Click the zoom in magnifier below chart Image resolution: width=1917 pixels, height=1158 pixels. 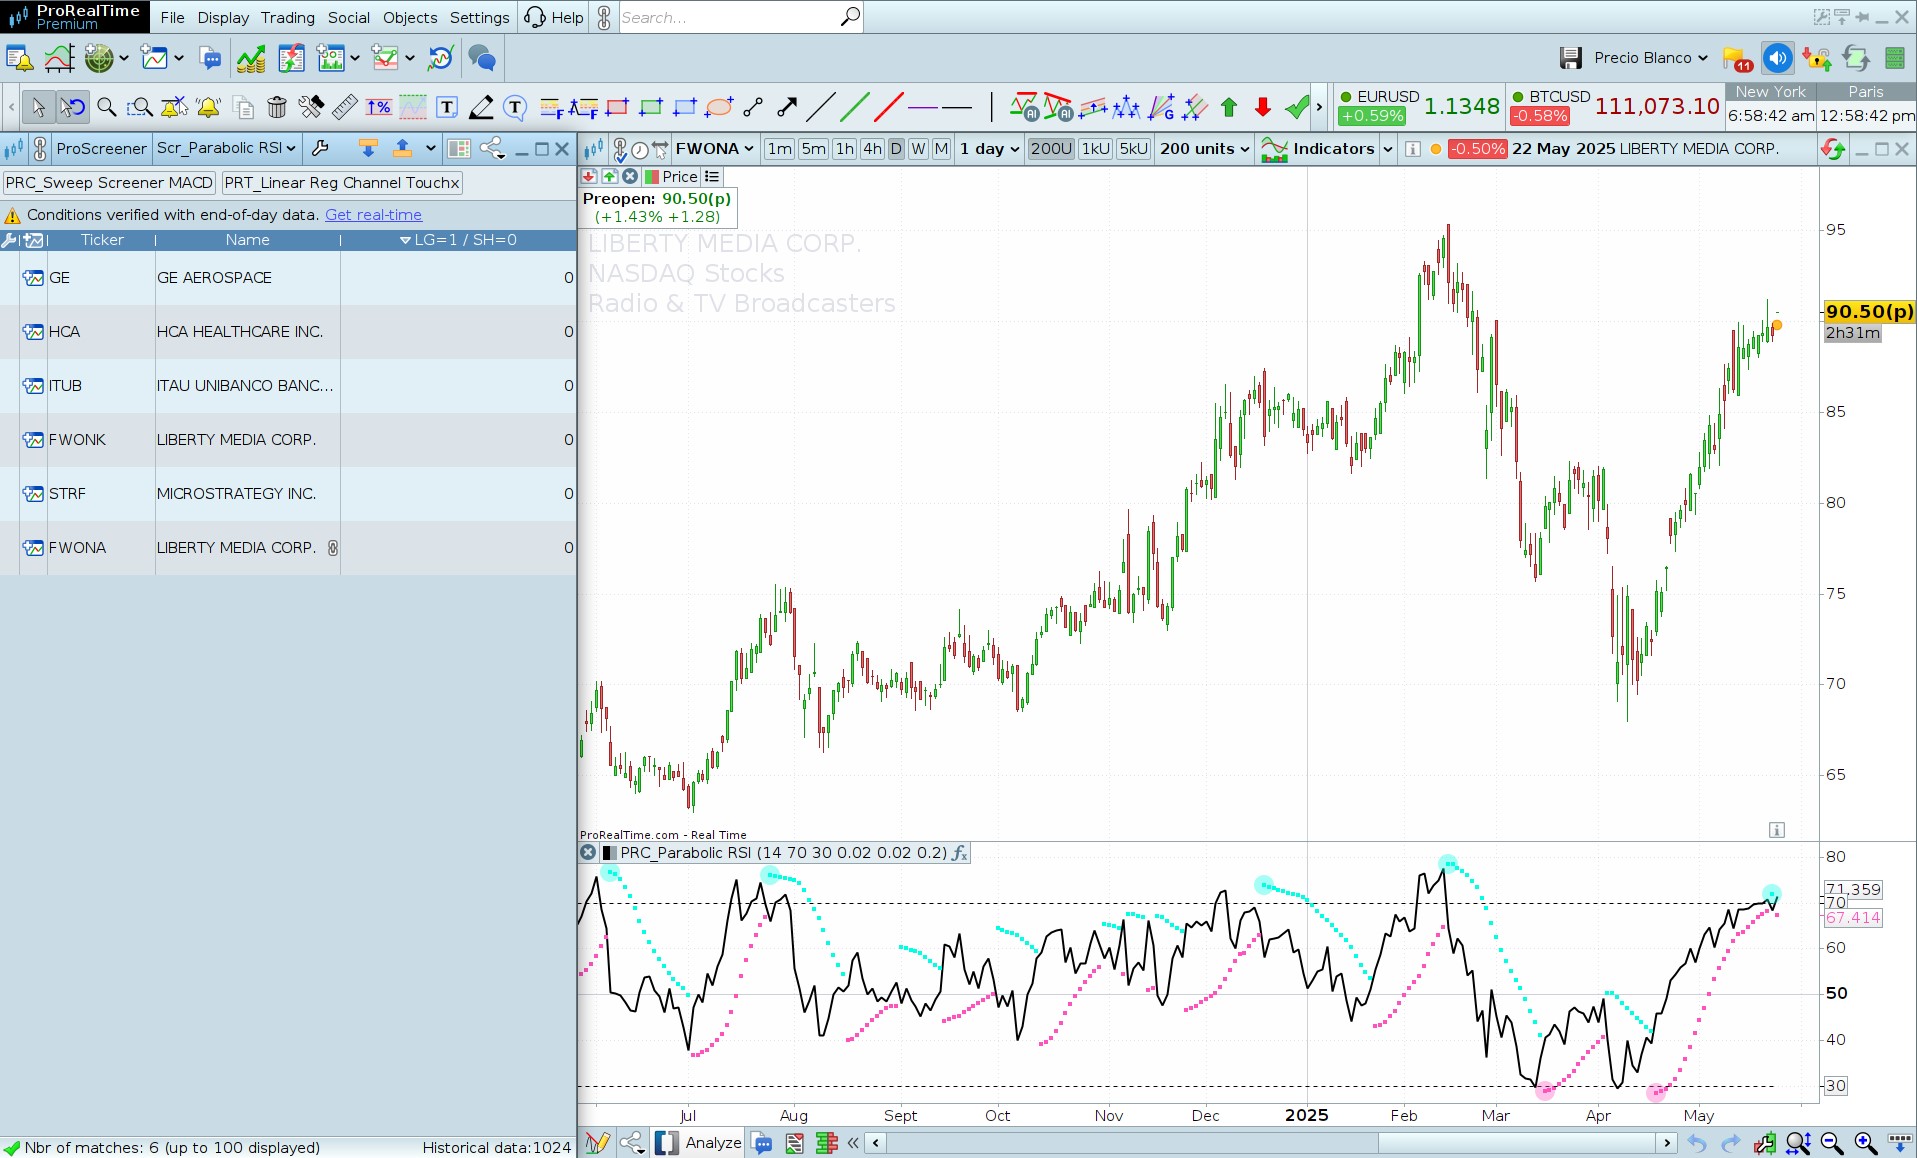click(x=1866, y=1143)
